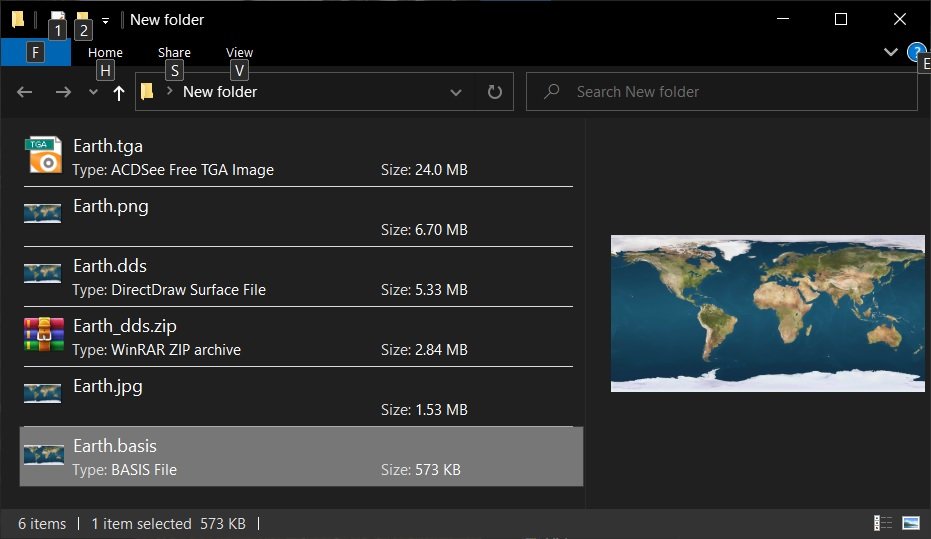Navigate forward with the right arrow
The height and width of the screenshot is (539, 931).
pyautogui.click(x=63, y=92)
